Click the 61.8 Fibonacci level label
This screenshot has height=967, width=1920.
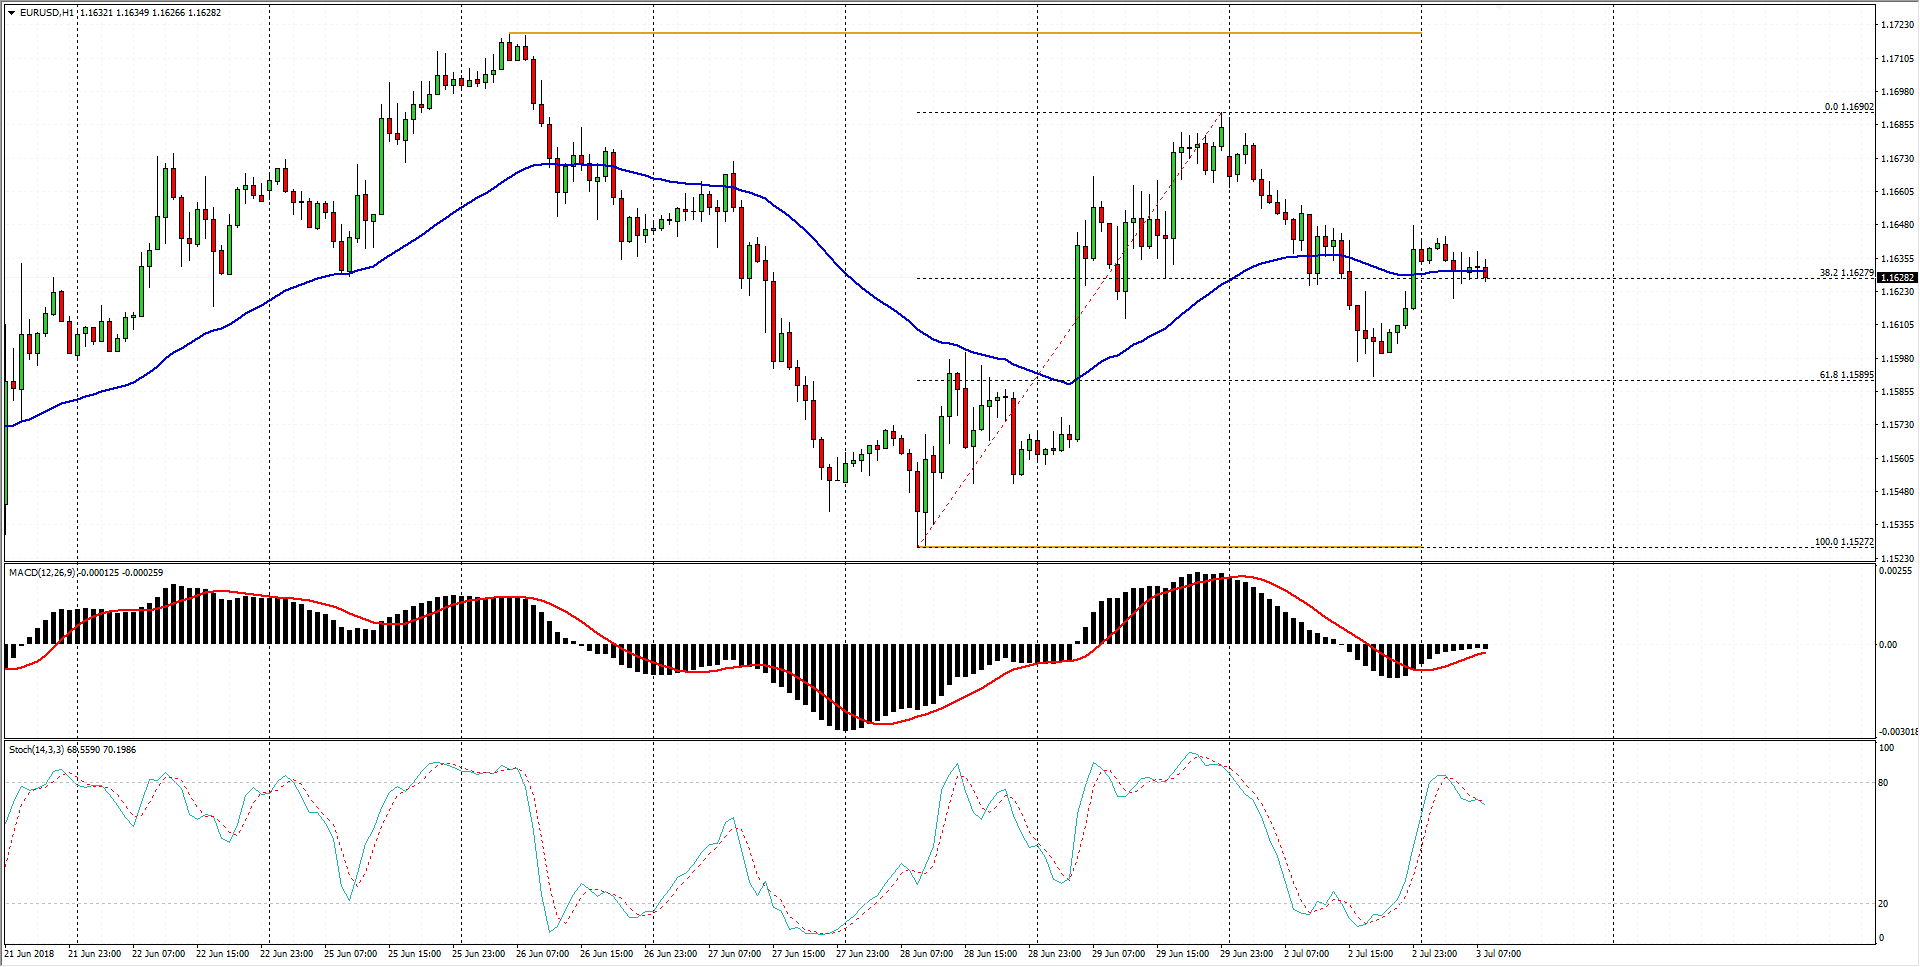point(1846,375)
